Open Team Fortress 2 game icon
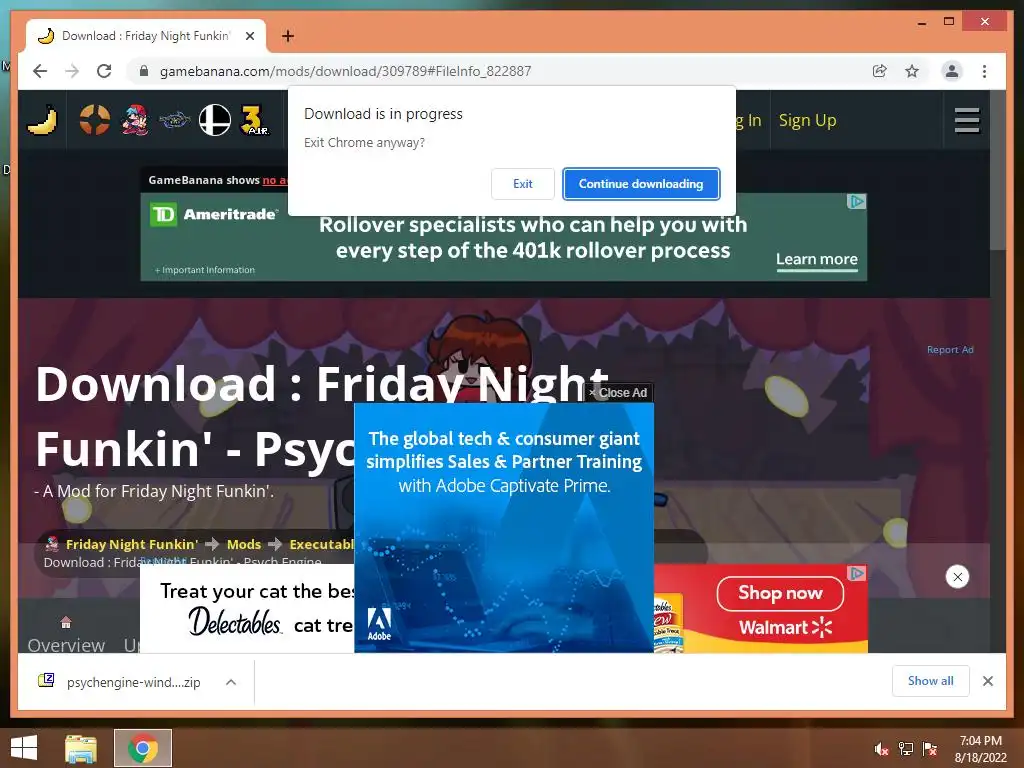 [95, 120]
